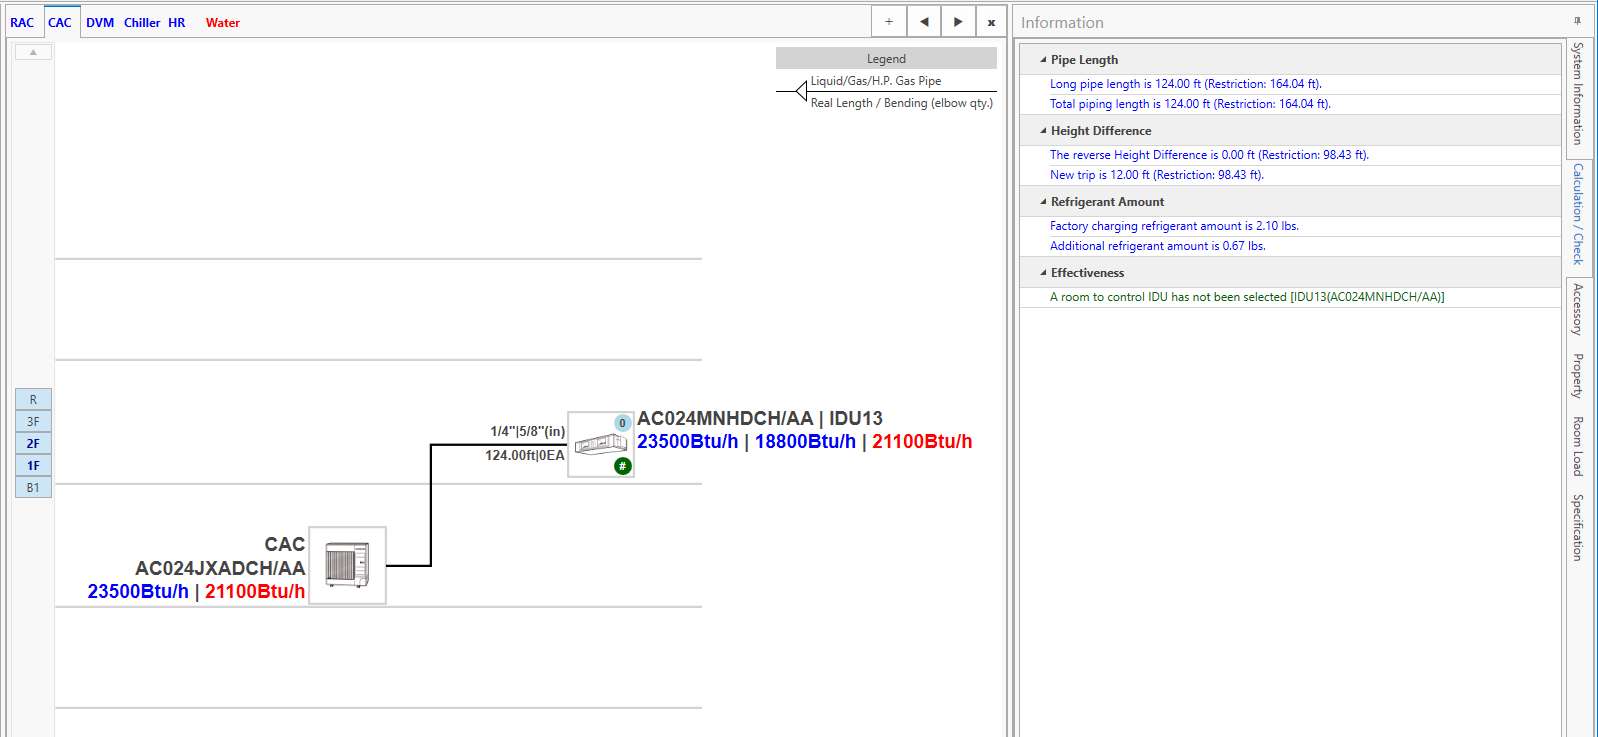Collapse the Pipe Length section
The image size is (1598, 737).
click(1044, 60)
